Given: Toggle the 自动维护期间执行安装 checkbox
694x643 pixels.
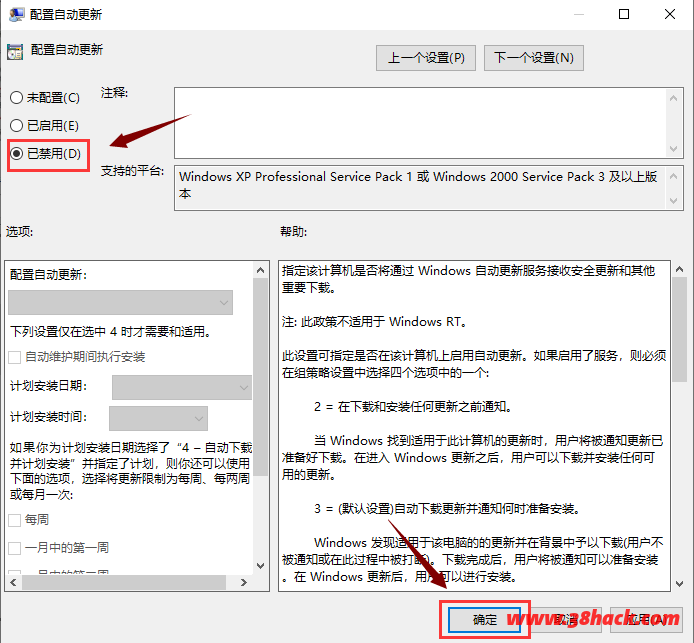Looking at the screenshot, I should [x=15, y=357].
